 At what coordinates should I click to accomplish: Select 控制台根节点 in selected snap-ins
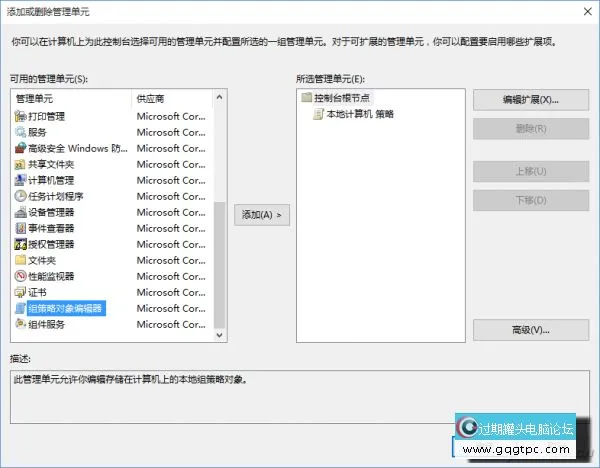click(x=342, y=98)
